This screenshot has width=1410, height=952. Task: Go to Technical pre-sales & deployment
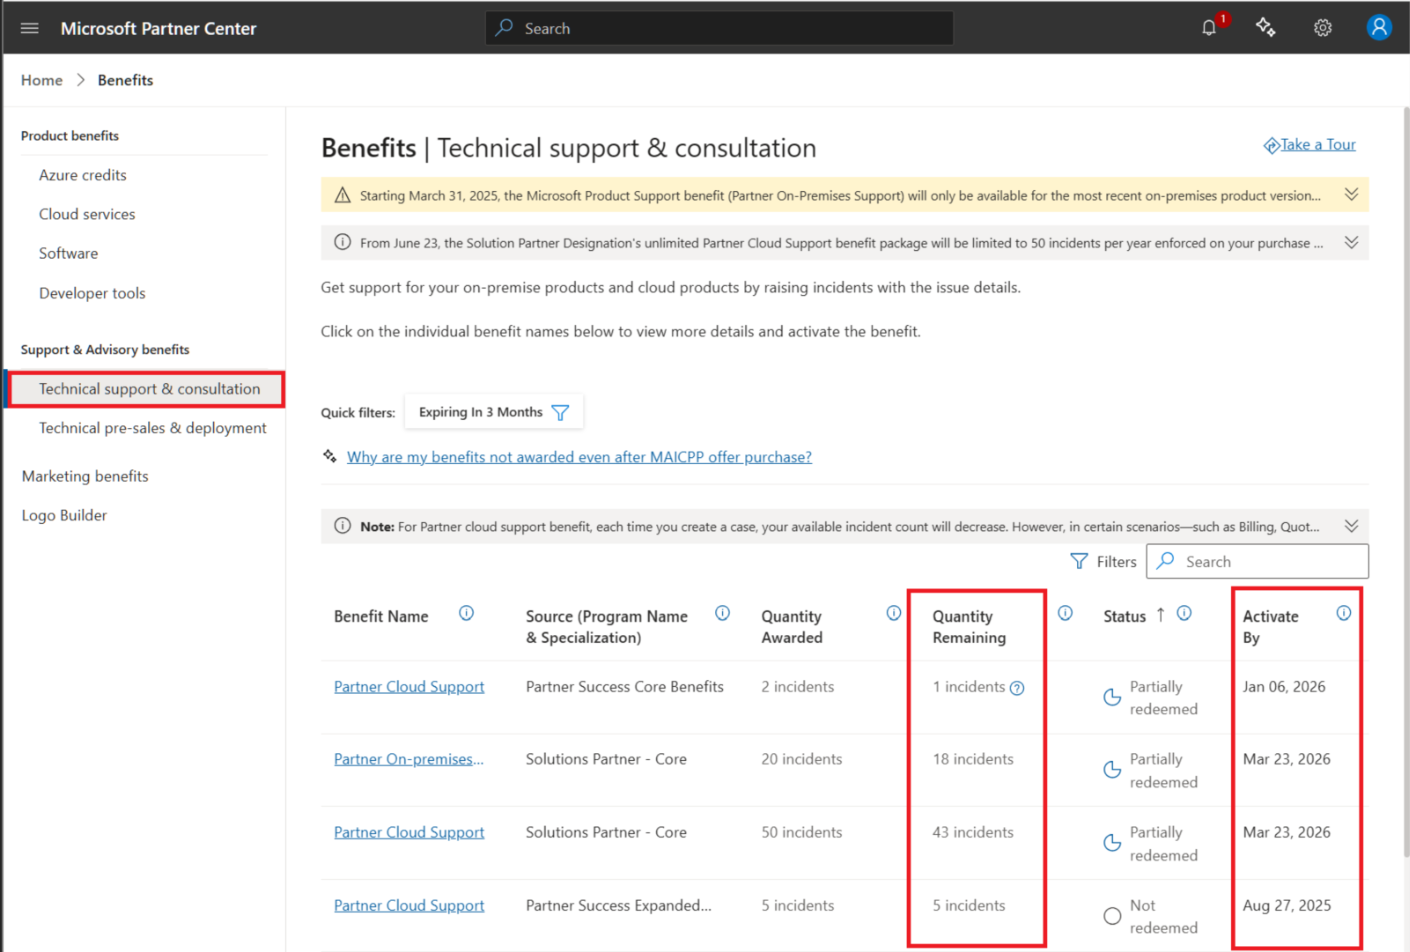tap(152, 428)
